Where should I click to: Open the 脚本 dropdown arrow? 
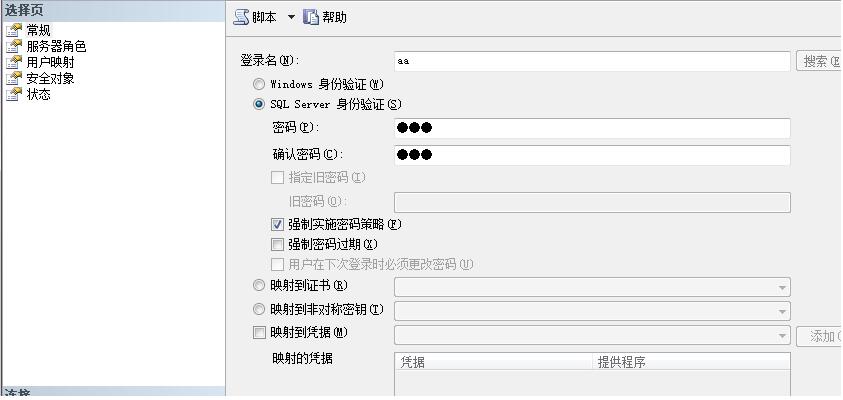click(291, 17)
